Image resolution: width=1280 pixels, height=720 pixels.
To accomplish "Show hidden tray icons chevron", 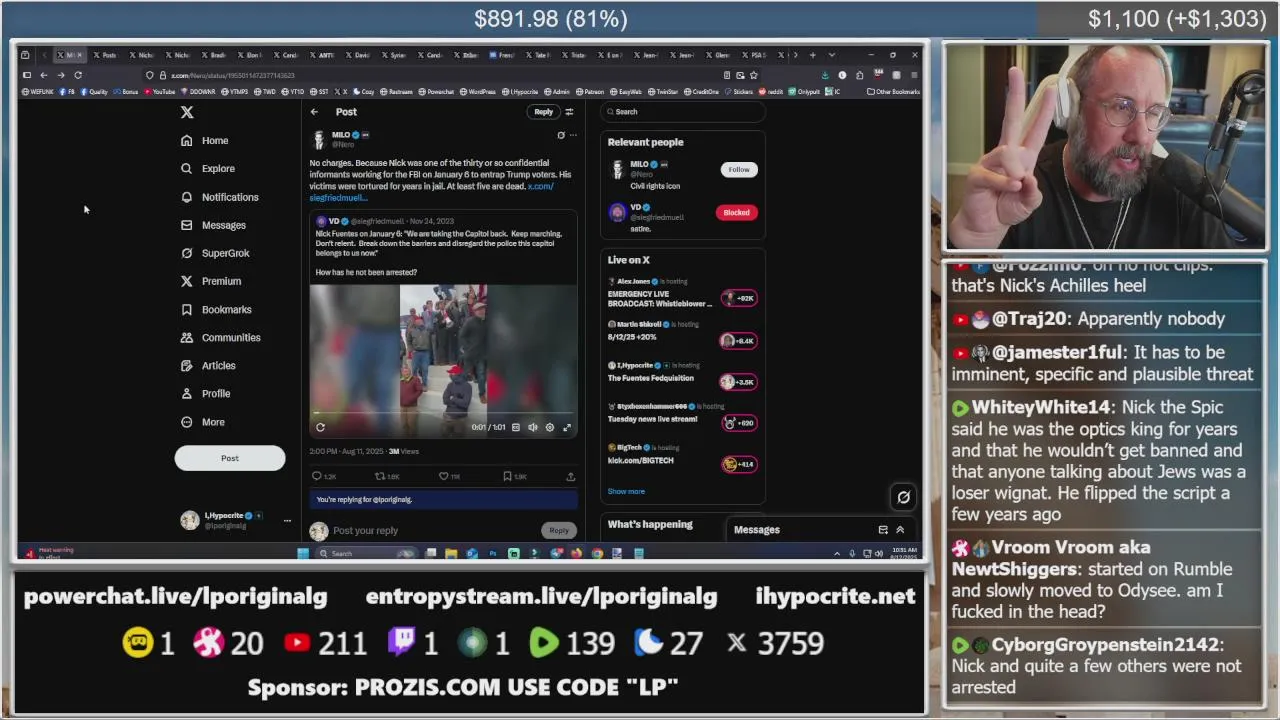I will tap(837, 553).
